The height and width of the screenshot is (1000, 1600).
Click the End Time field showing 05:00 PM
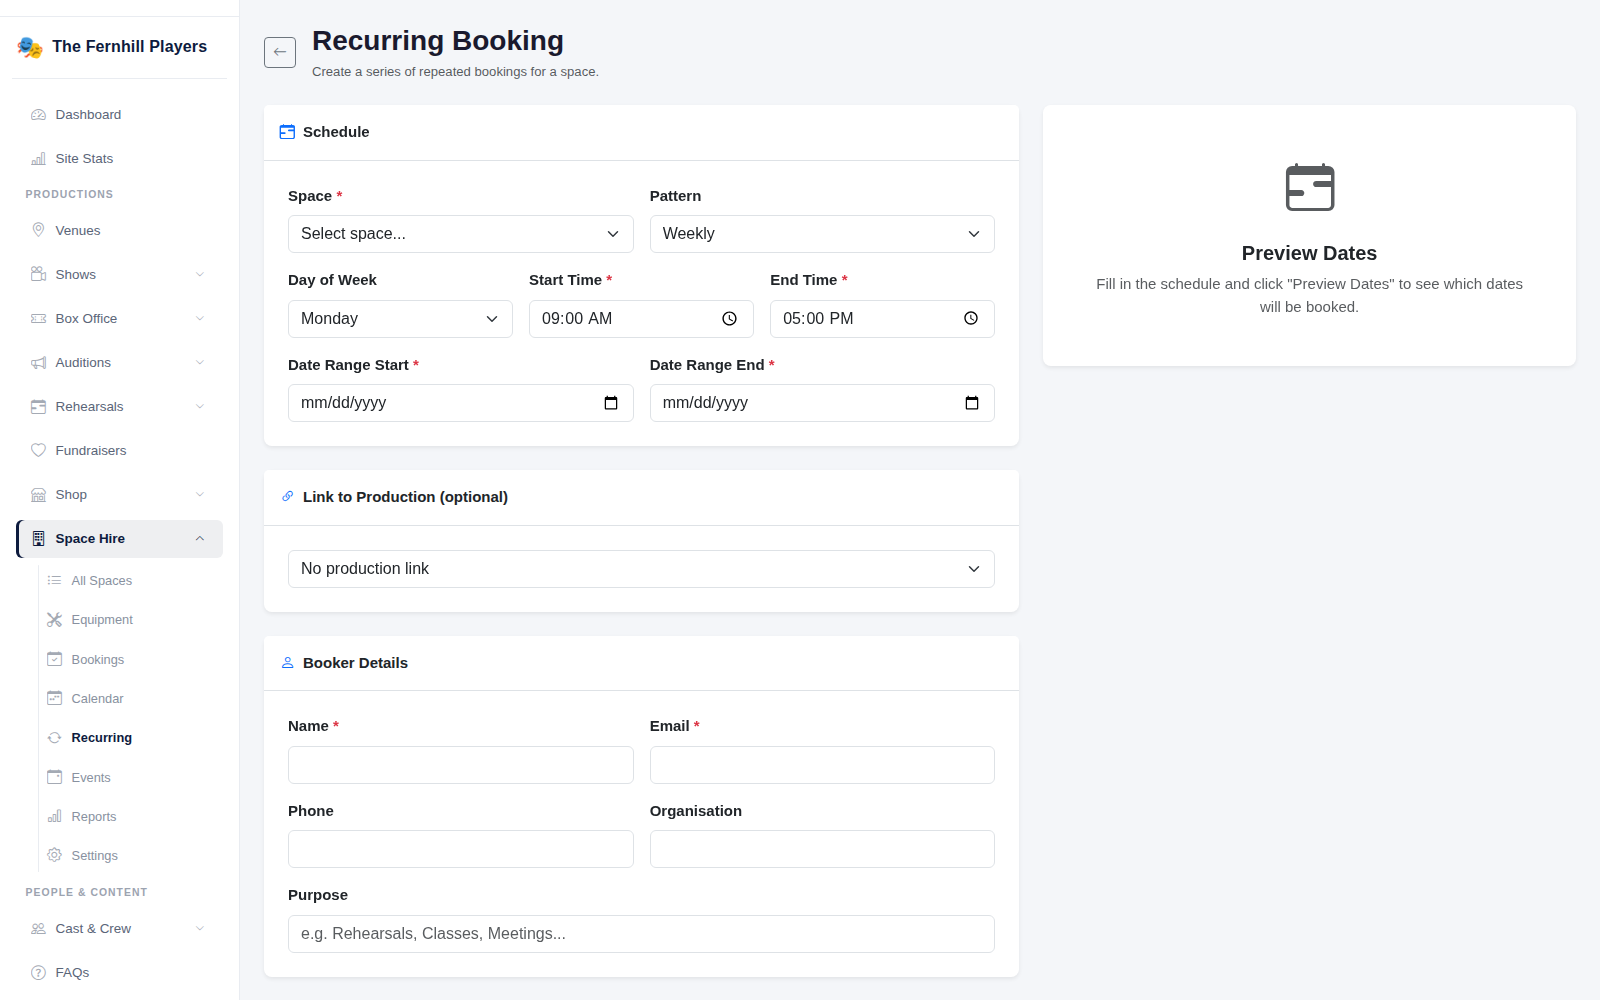pyautogui.click(x=882, y=319)
